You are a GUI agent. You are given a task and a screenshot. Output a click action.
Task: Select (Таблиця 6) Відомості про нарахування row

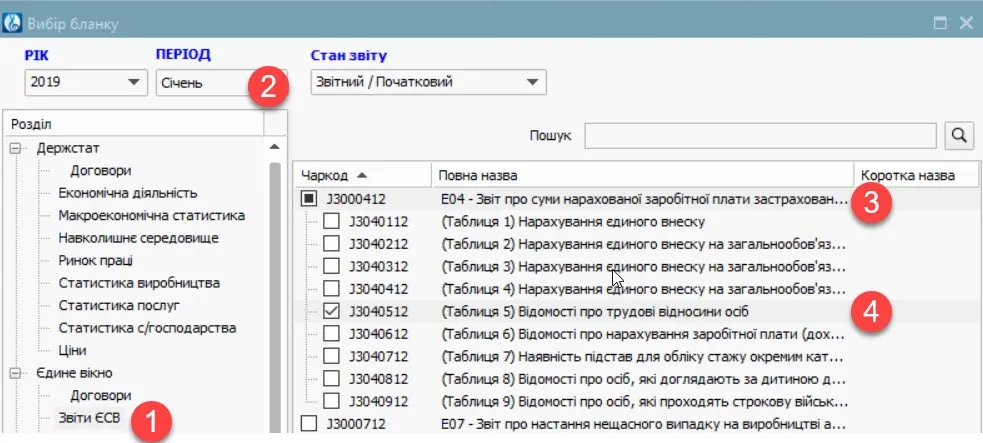[636, 334]
